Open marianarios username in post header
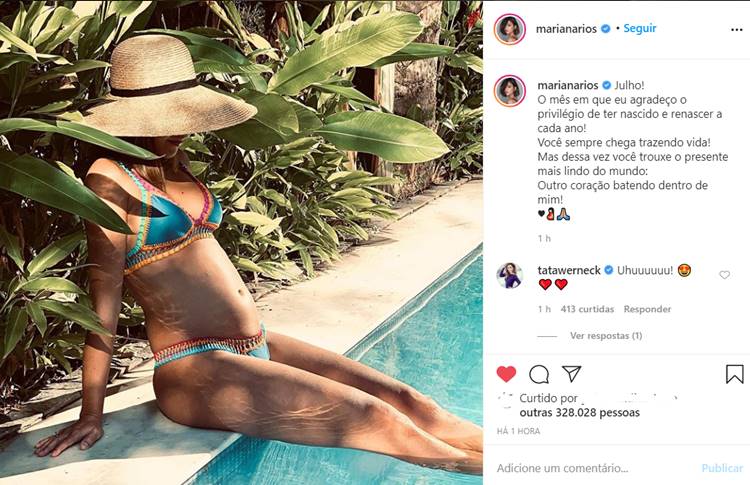Screen dimensions: 750x485 coord(566,29)
